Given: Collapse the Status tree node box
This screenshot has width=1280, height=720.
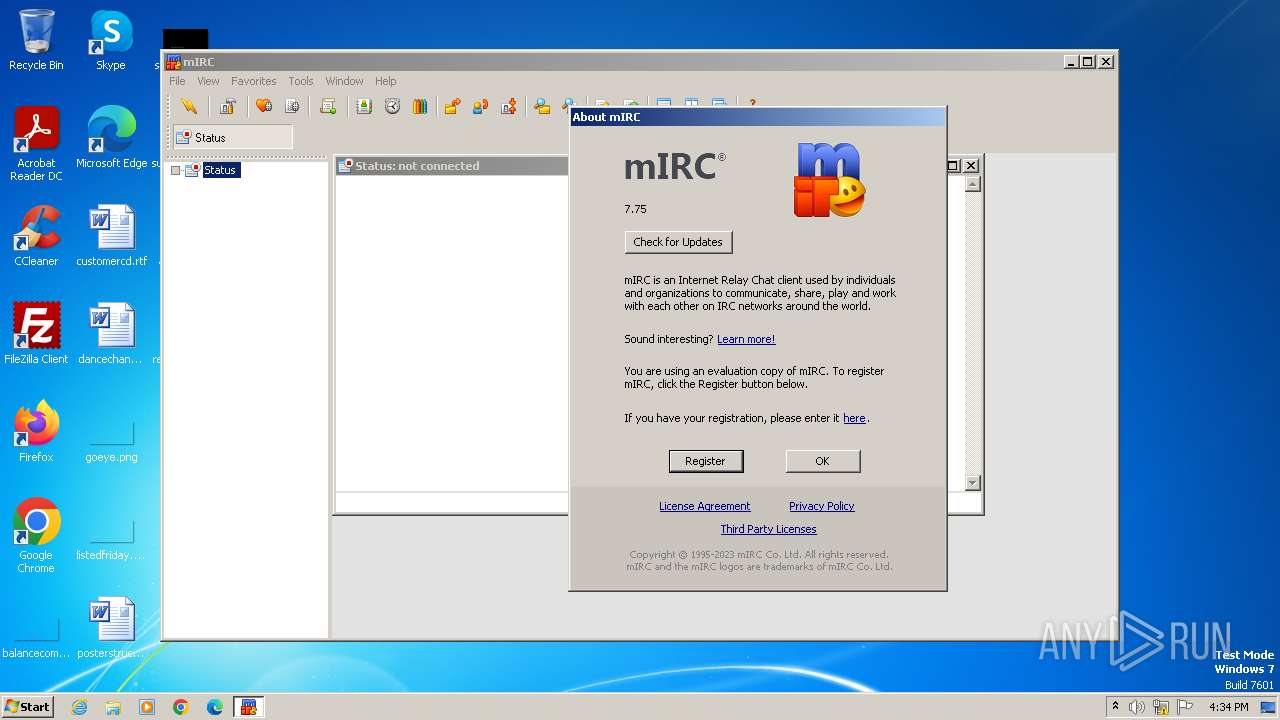Looking at the screenshot, I should tap(176, 170).
